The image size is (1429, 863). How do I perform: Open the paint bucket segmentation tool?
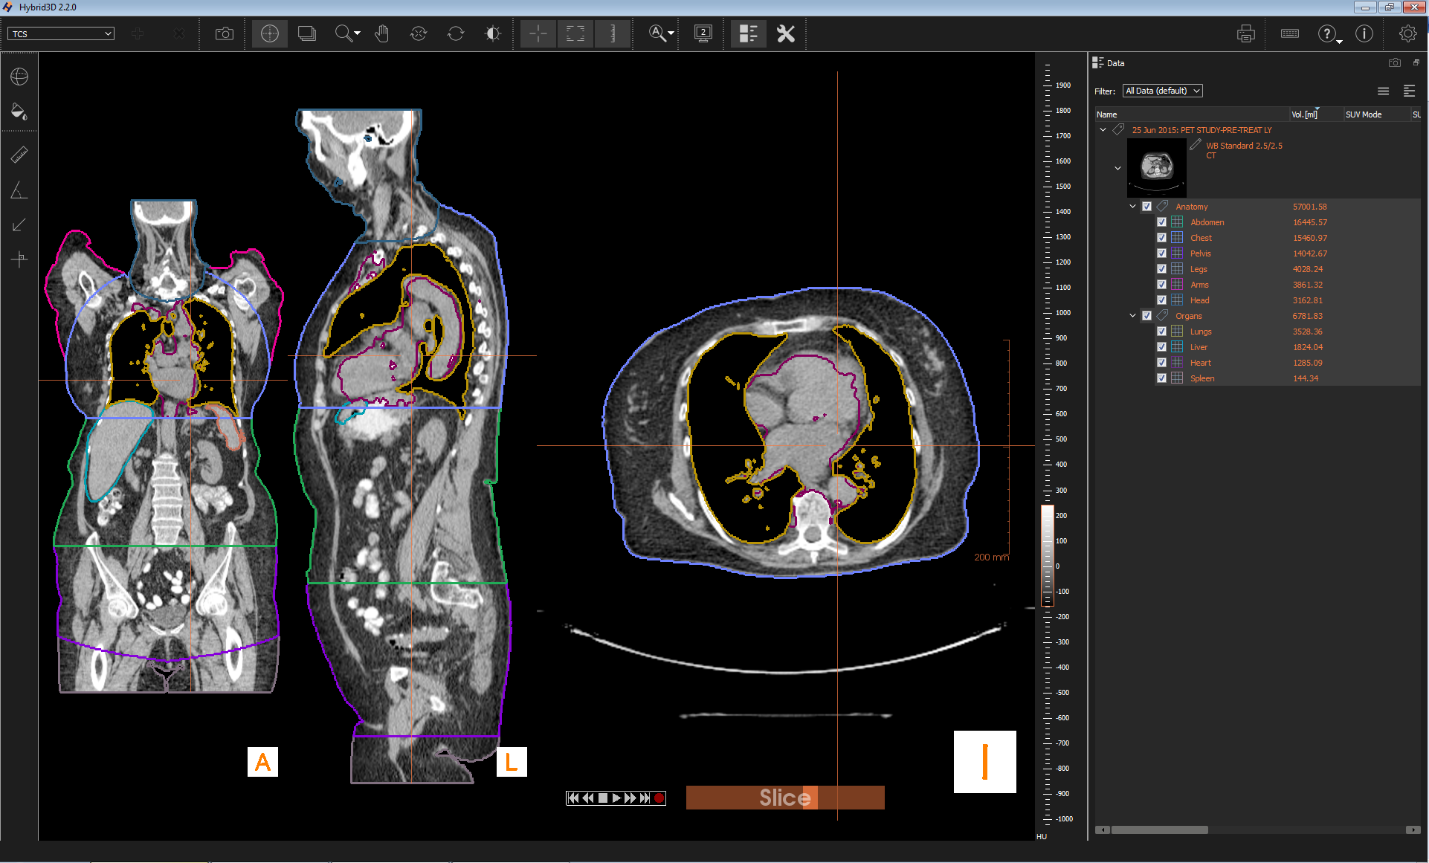pyautogui.click(x=19, y=111)
